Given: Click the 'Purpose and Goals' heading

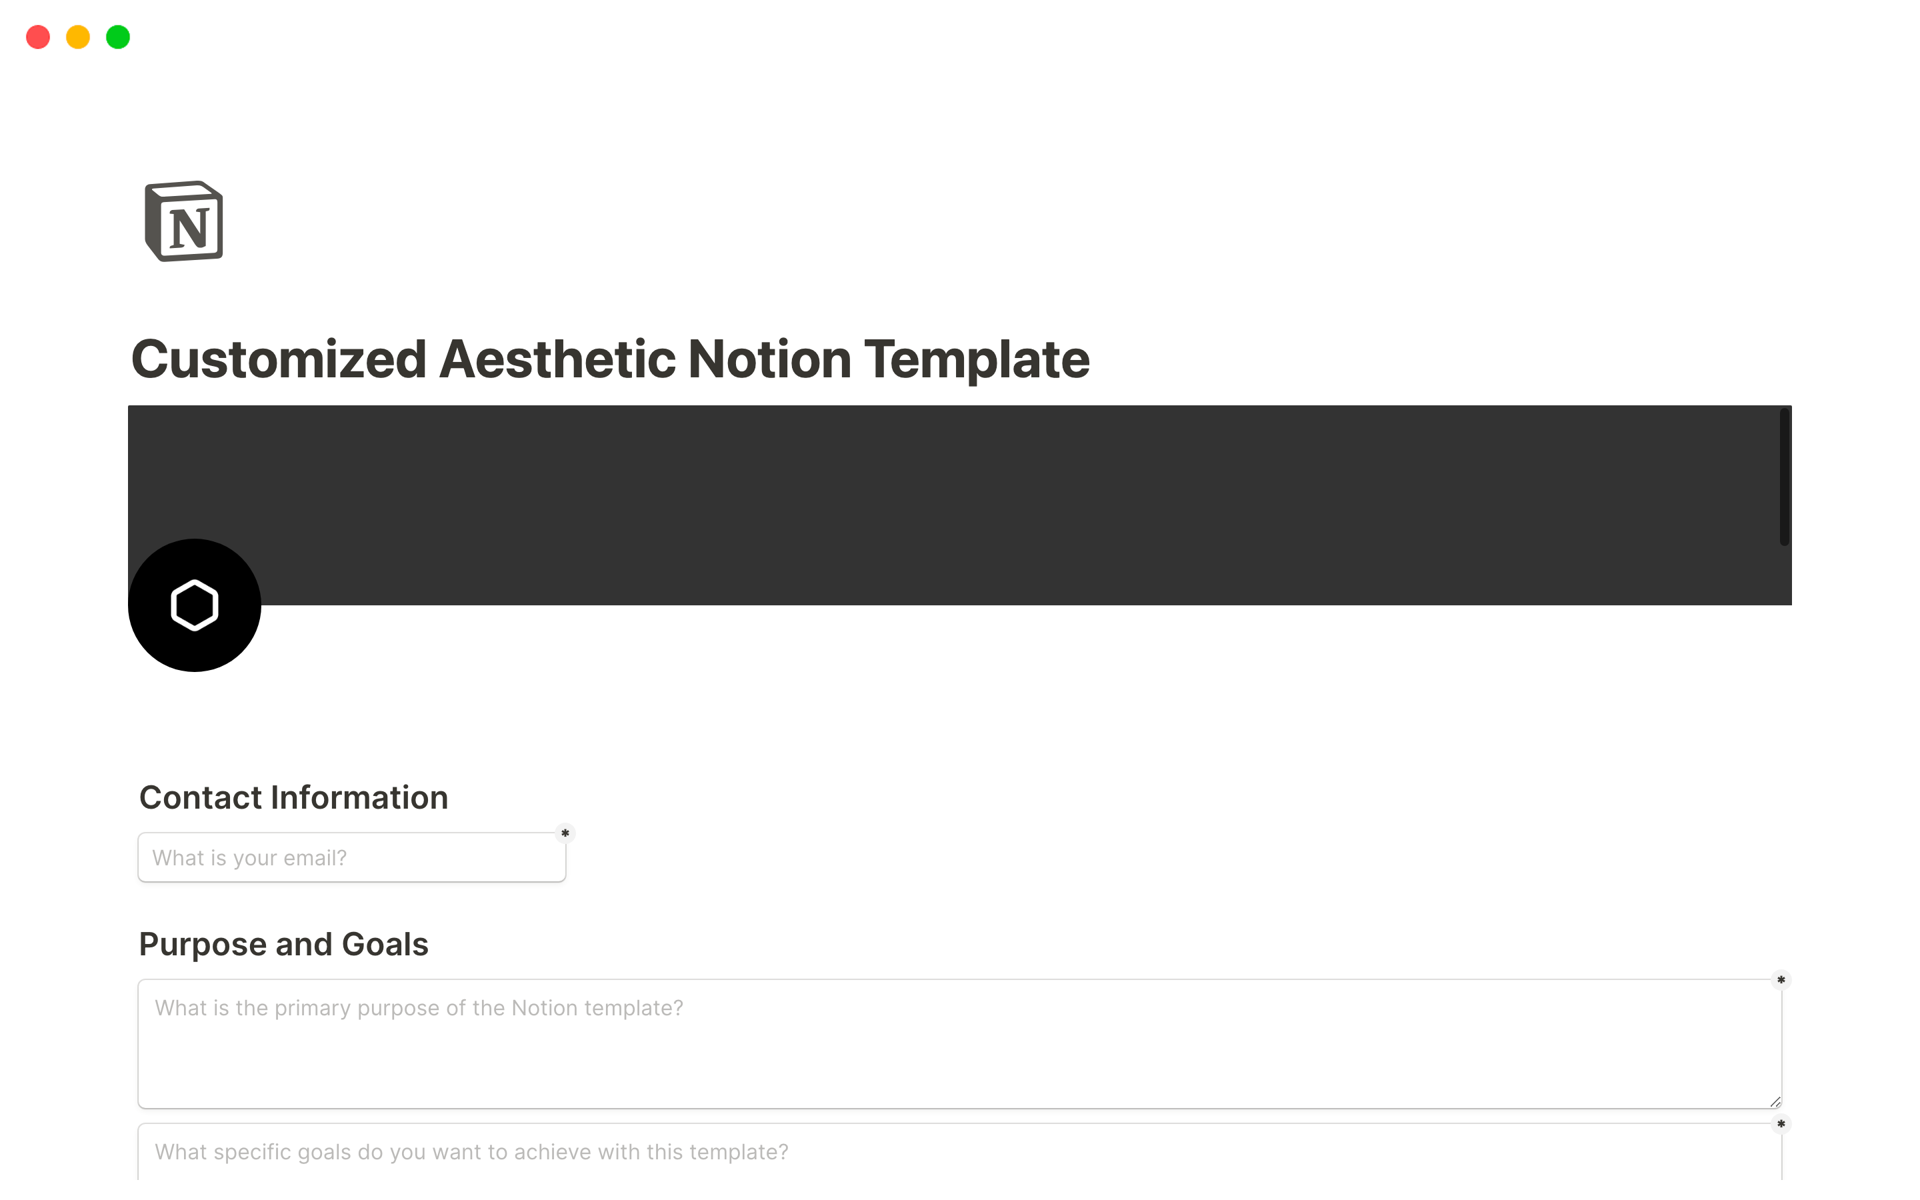Looking at the screenshot, I should pos(283,944).
